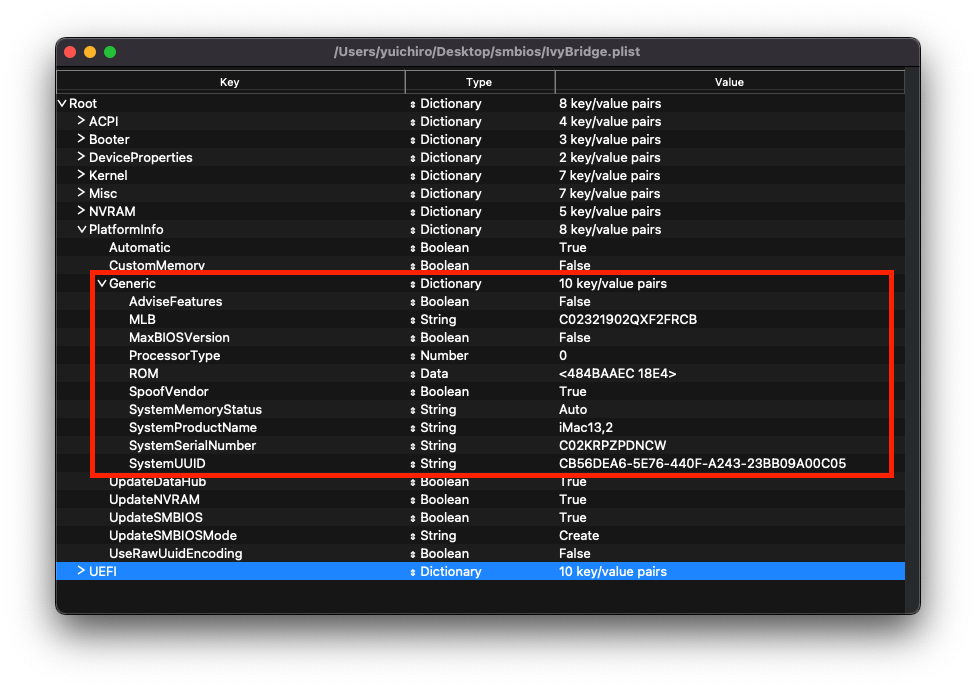Click the yellow minimize window button
This screenshot has width=976, height=688.
coord(90,52)
